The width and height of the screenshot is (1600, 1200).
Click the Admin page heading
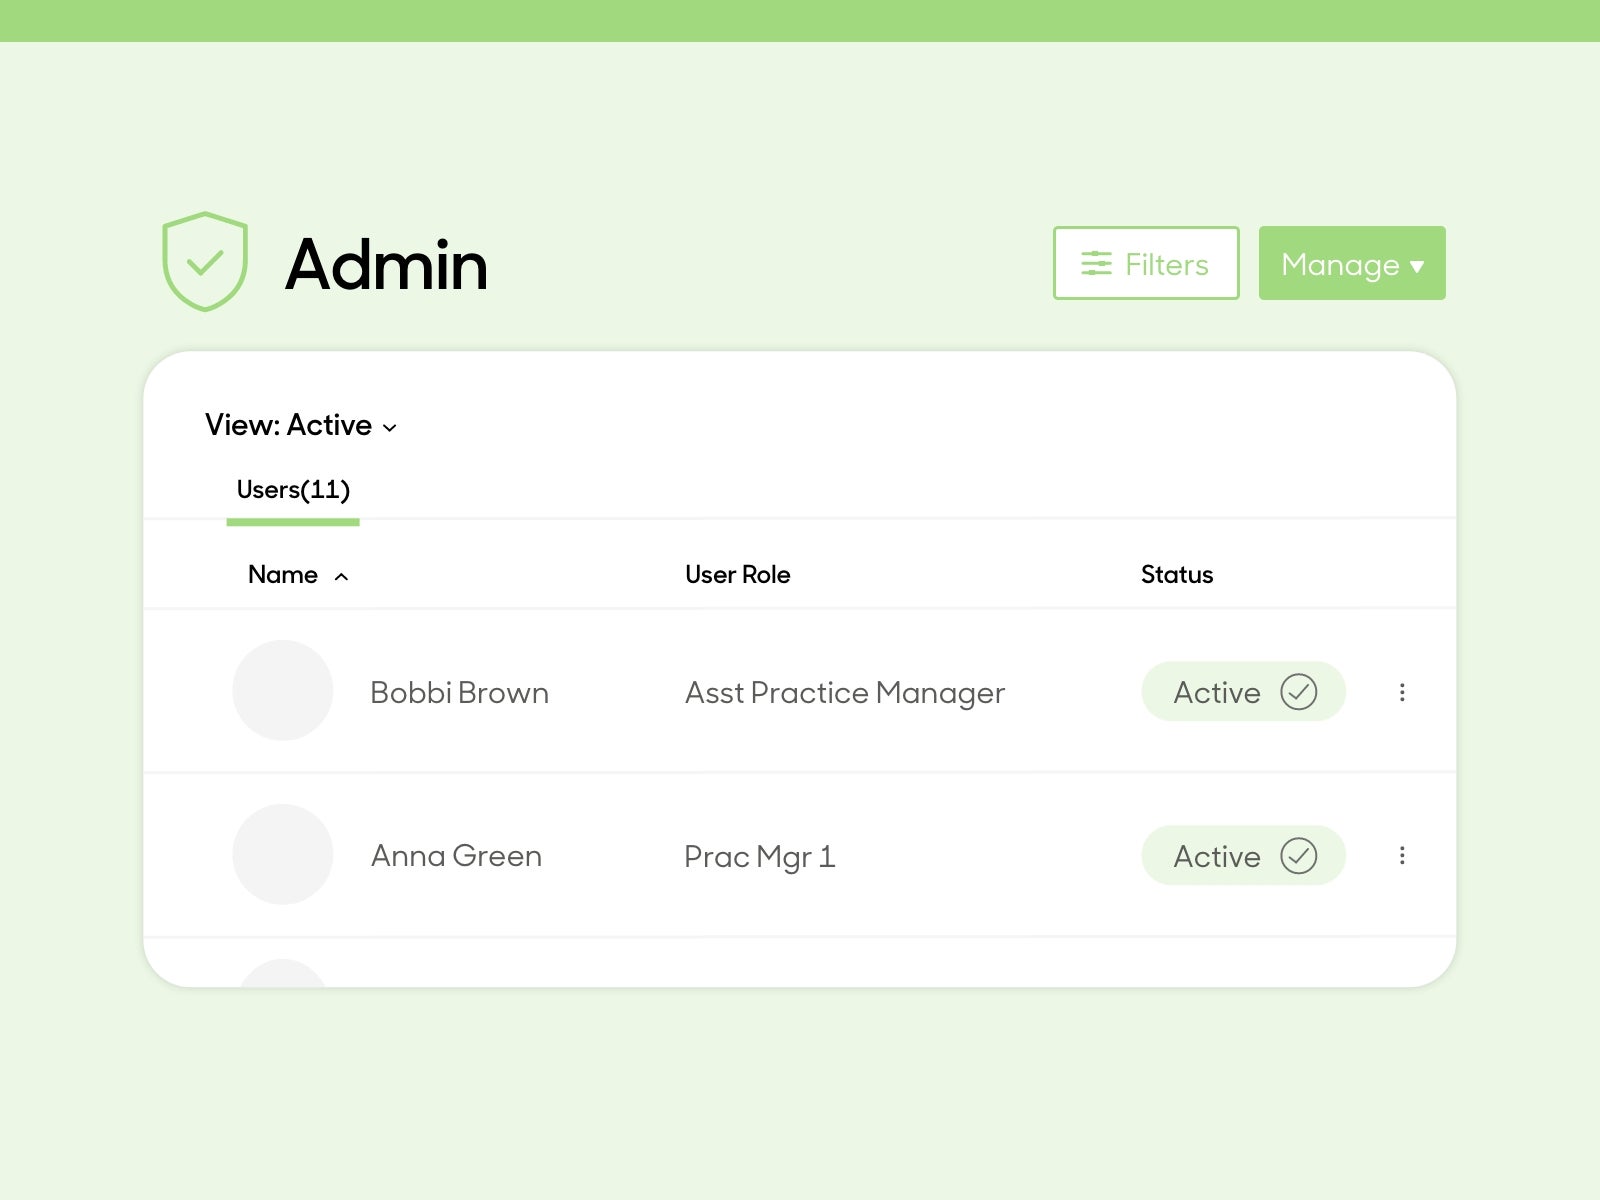pyautogui.click(x=386, y=265)
